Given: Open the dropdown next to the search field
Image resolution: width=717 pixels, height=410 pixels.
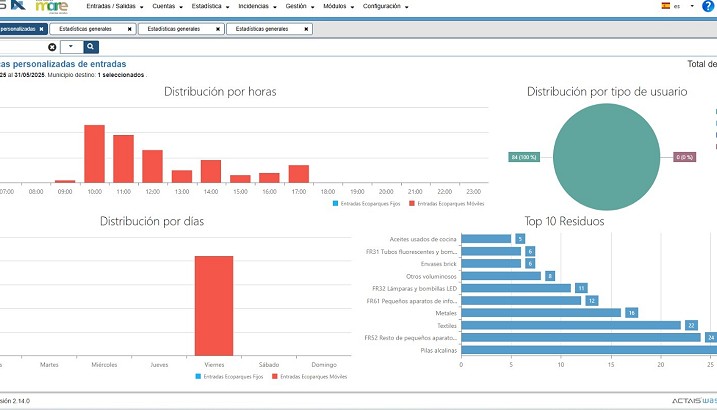Looking at the screenshot, I should [x=73, y=47].
